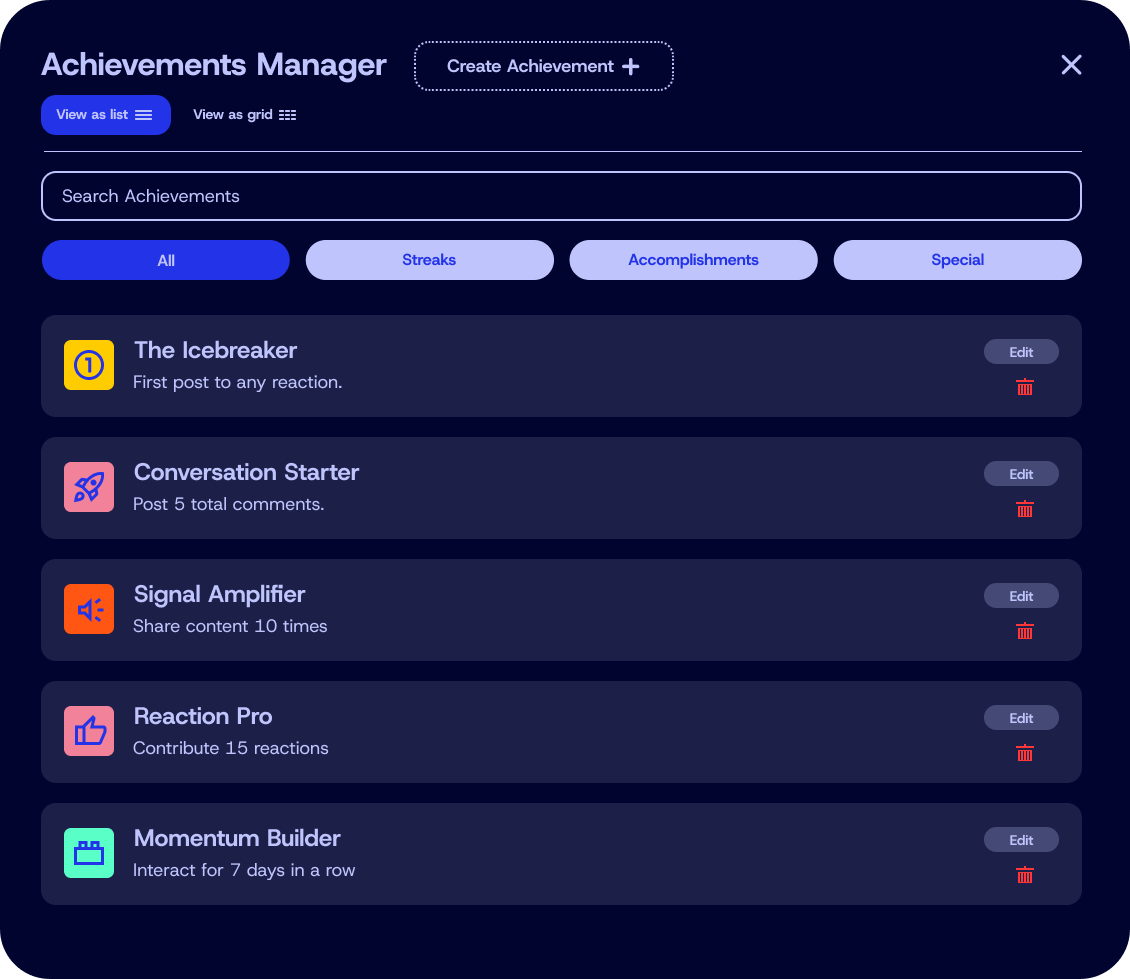
Task: Switch to View as list mode
Action: coord(105,115)
